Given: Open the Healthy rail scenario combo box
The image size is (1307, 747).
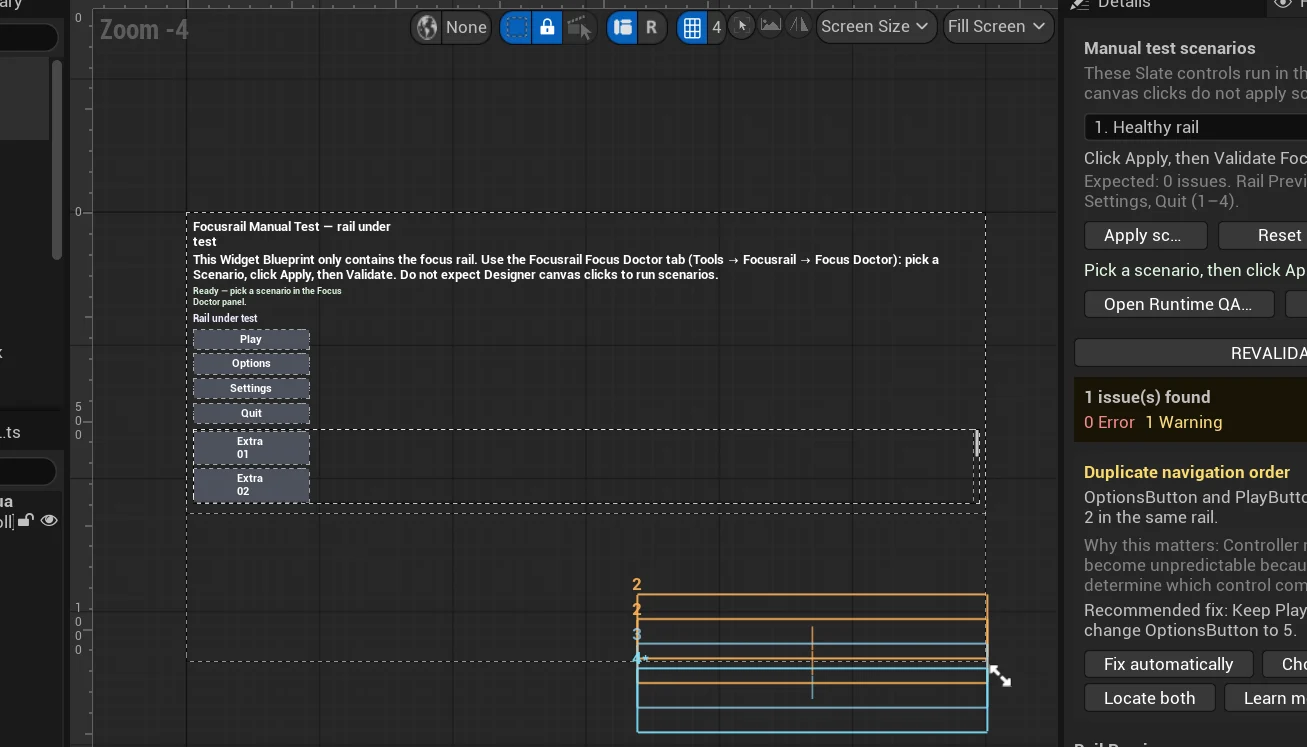Looking at the screenshot, I should coord(1195,127).
